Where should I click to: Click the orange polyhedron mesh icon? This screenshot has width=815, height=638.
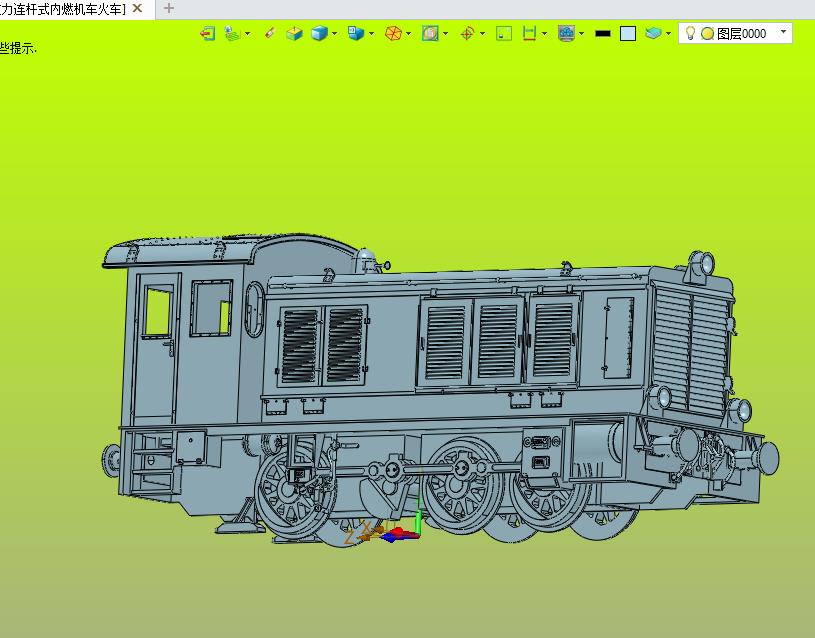[x=393, y=34]
